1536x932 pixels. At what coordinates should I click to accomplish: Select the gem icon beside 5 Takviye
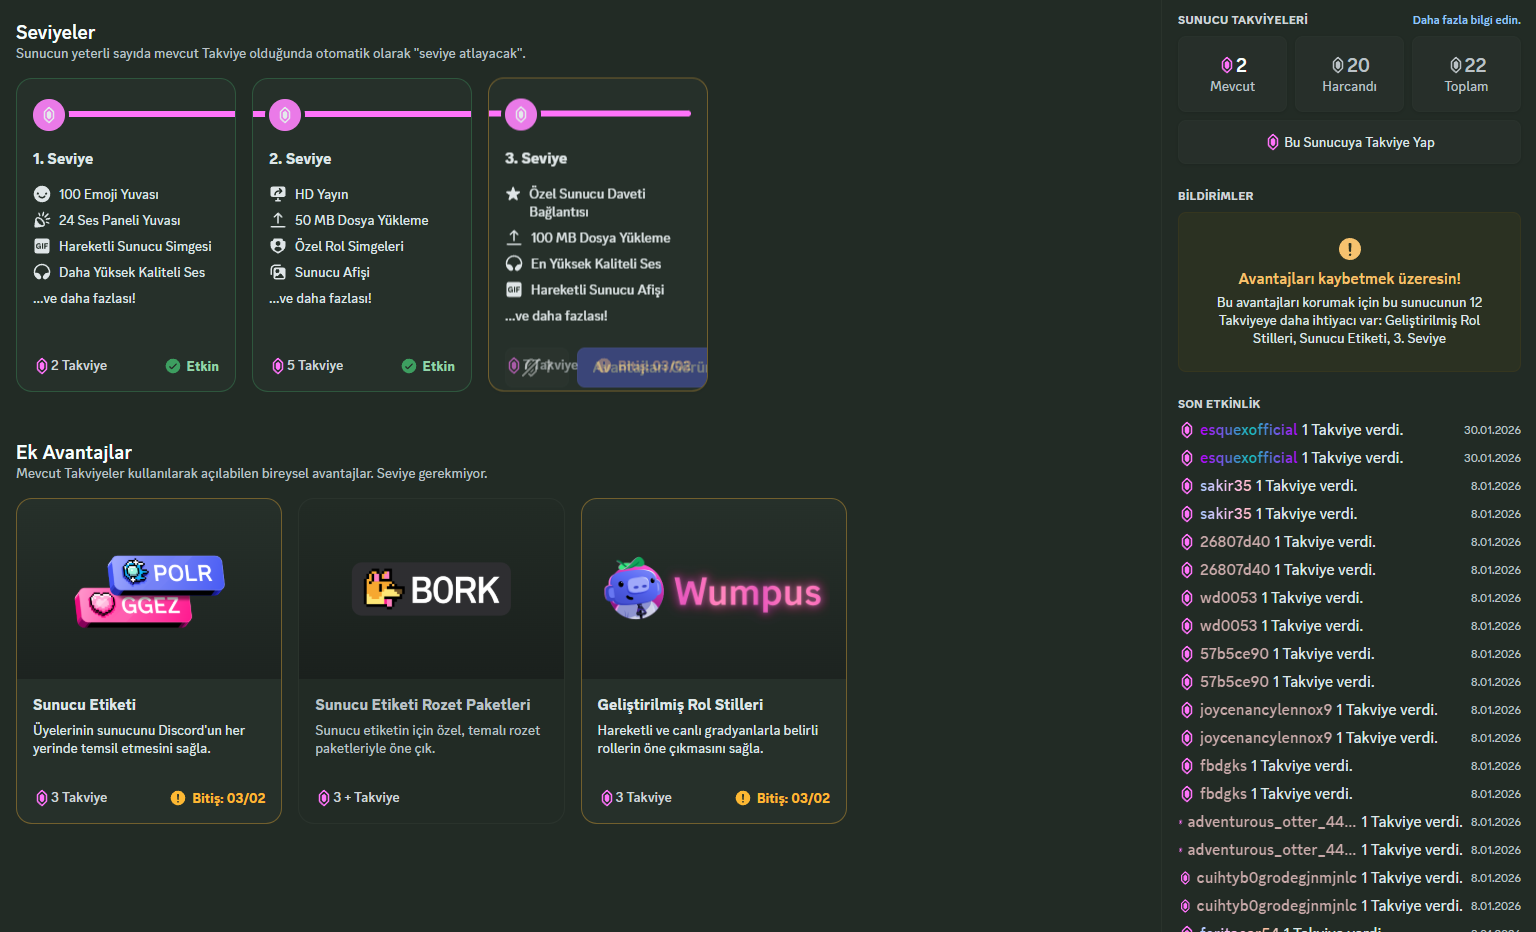click(278, 366)
